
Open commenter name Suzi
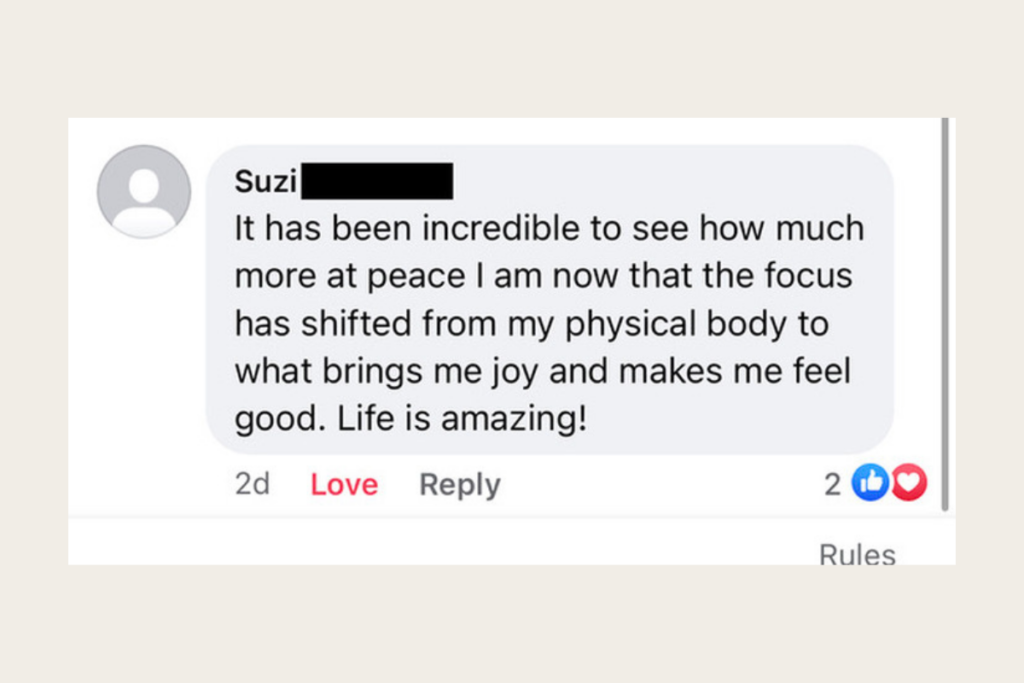[266, 181]
